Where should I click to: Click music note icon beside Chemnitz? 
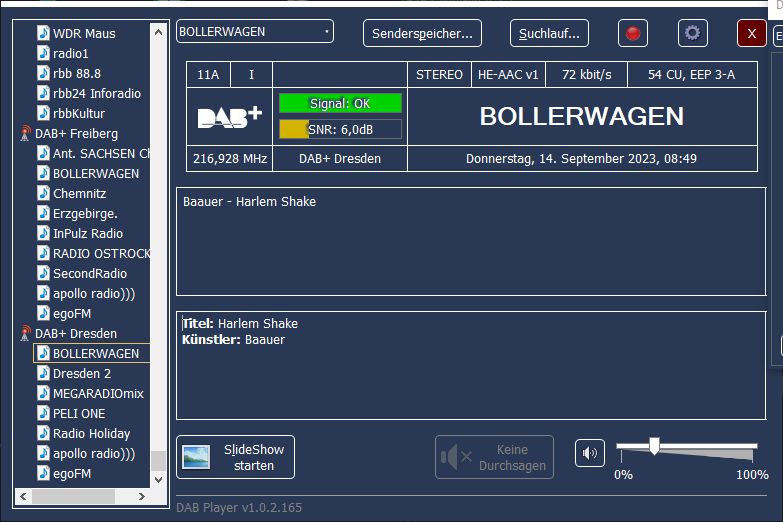click(43, 193)
